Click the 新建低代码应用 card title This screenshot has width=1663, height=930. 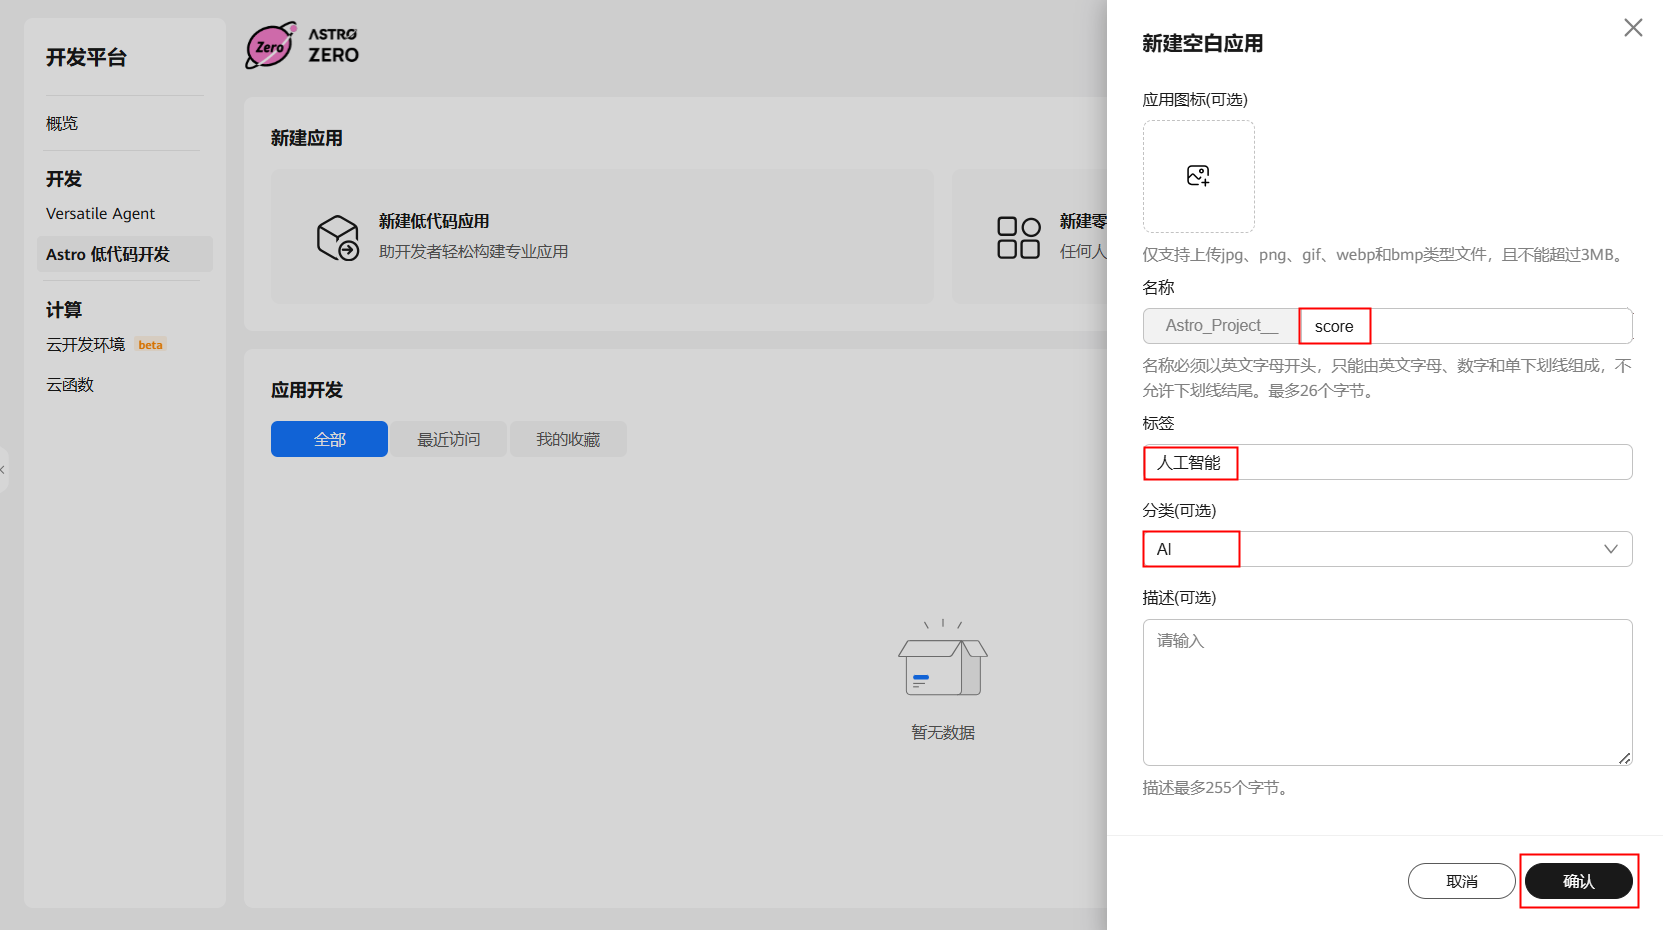coord(434,221)
